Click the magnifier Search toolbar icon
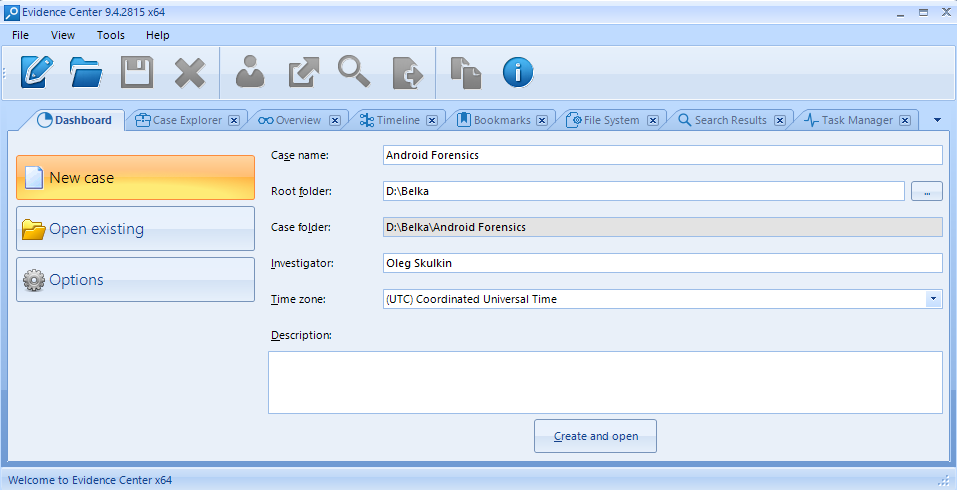 coord(354,71)
